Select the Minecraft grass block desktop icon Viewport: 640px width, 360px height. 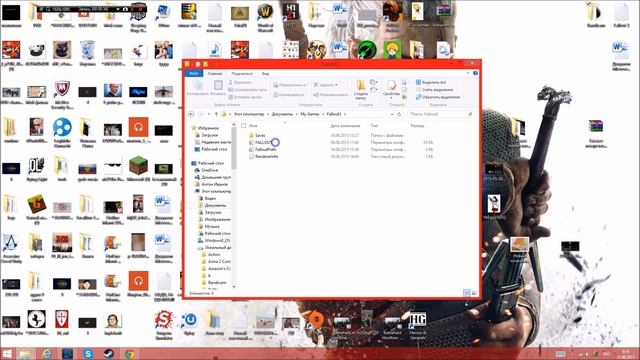click(138, 169)
